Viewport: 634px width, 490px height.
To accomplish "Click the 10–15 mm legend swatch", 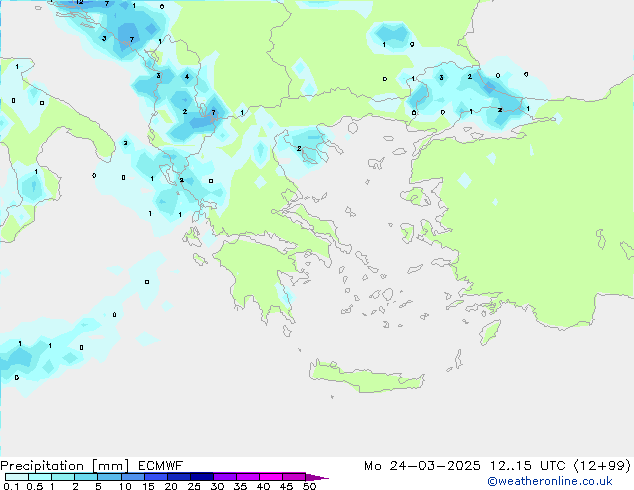I will 132,477.
